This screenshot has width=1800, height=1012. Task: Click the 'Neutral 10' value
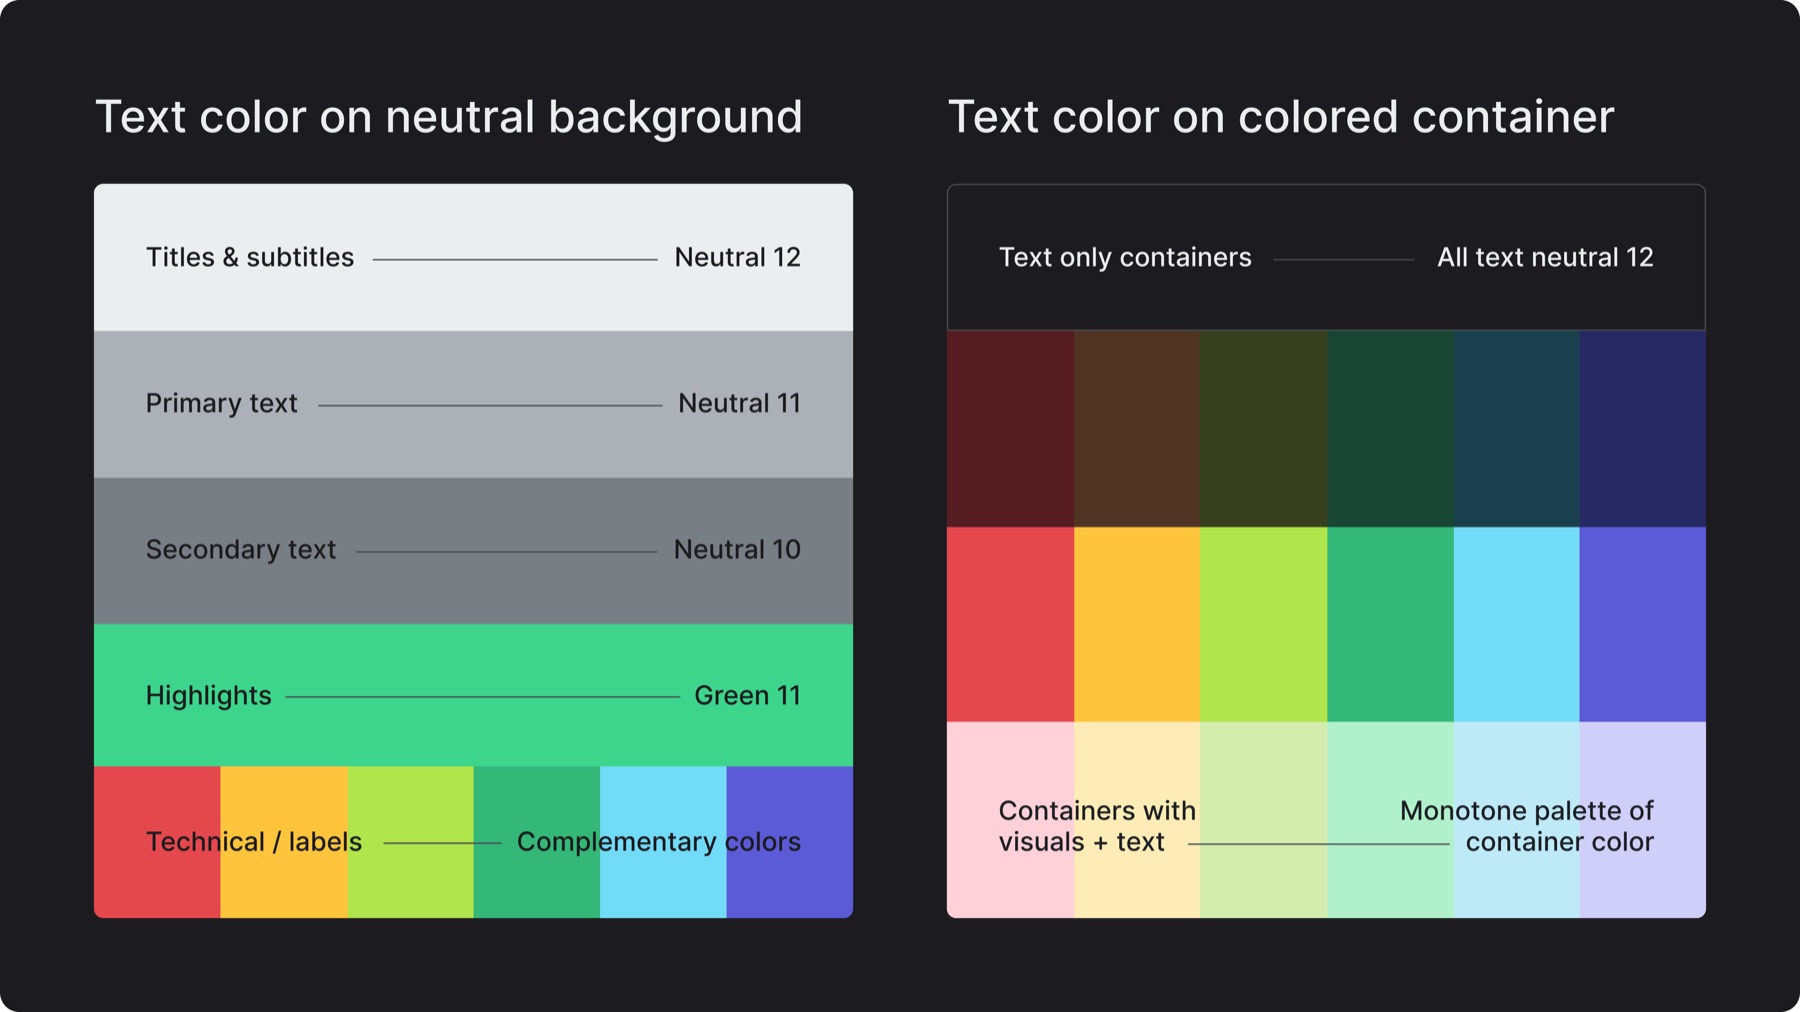[737, 549]
